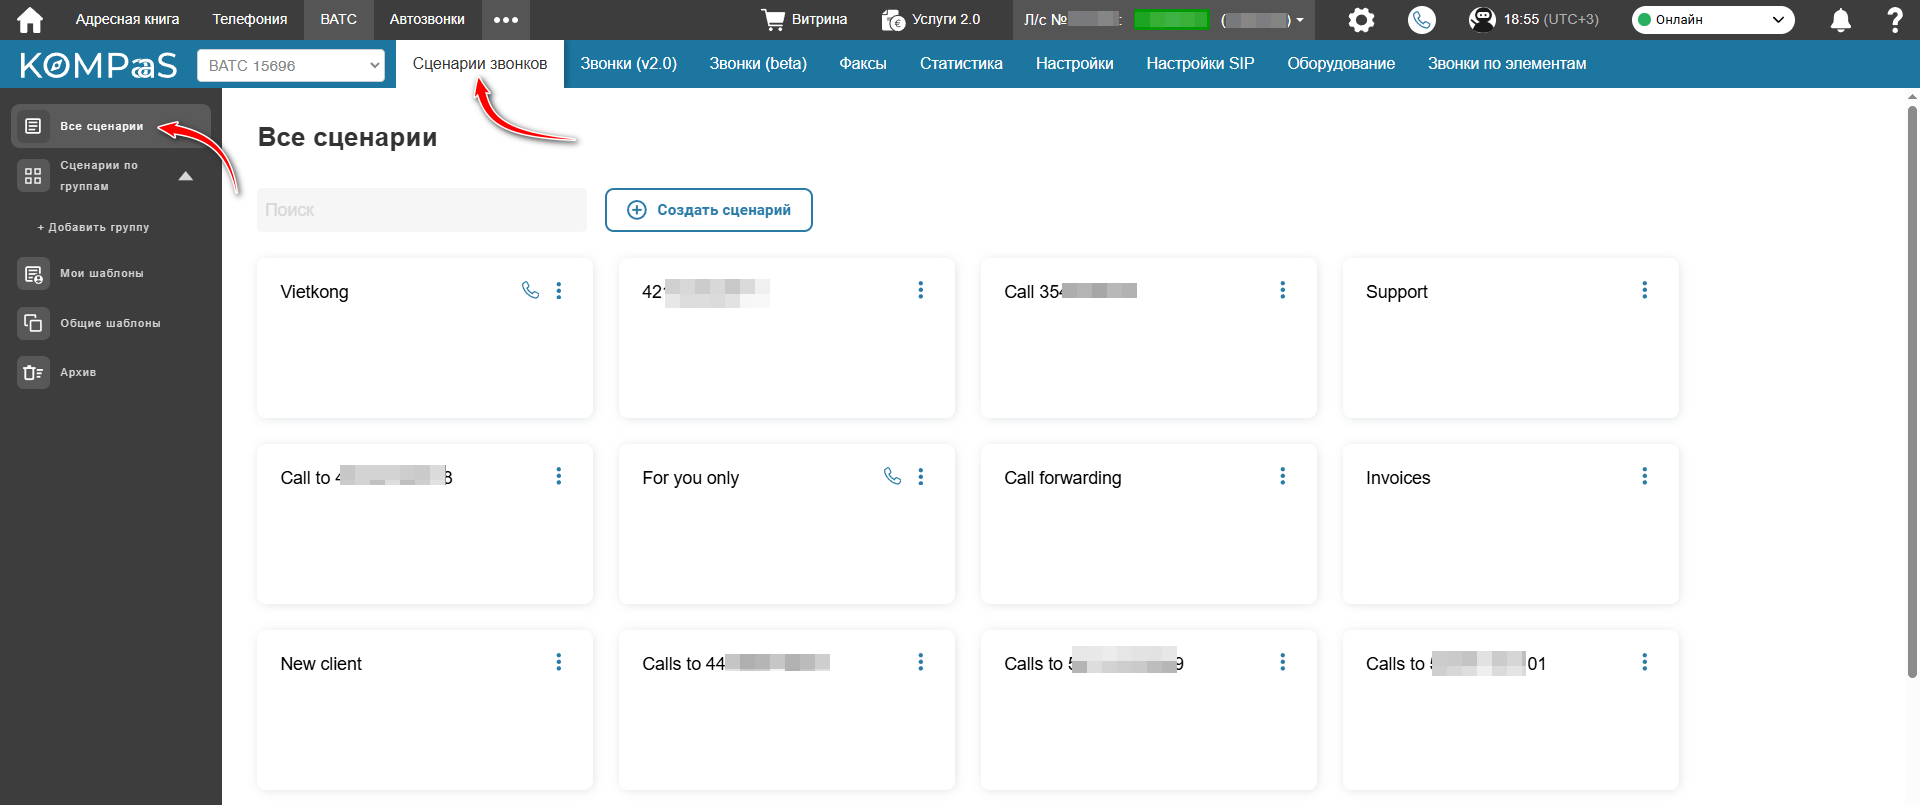1920x805 pixels.
Task: Open the softphone call icon
Action: [1421, 20]
